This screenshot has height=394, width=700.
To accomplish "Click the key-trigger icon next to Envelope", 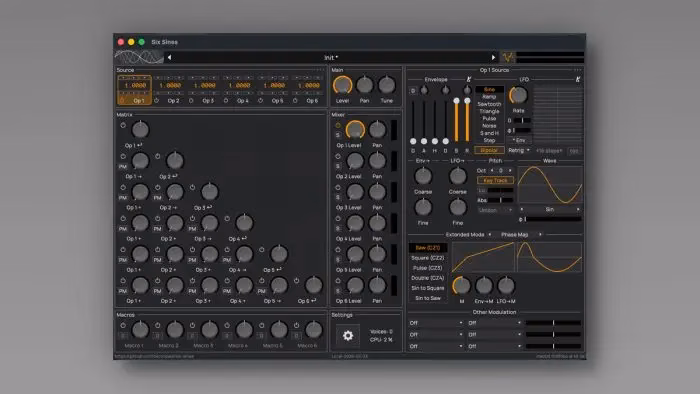I will pyautogui.click(x=469, y=79).
